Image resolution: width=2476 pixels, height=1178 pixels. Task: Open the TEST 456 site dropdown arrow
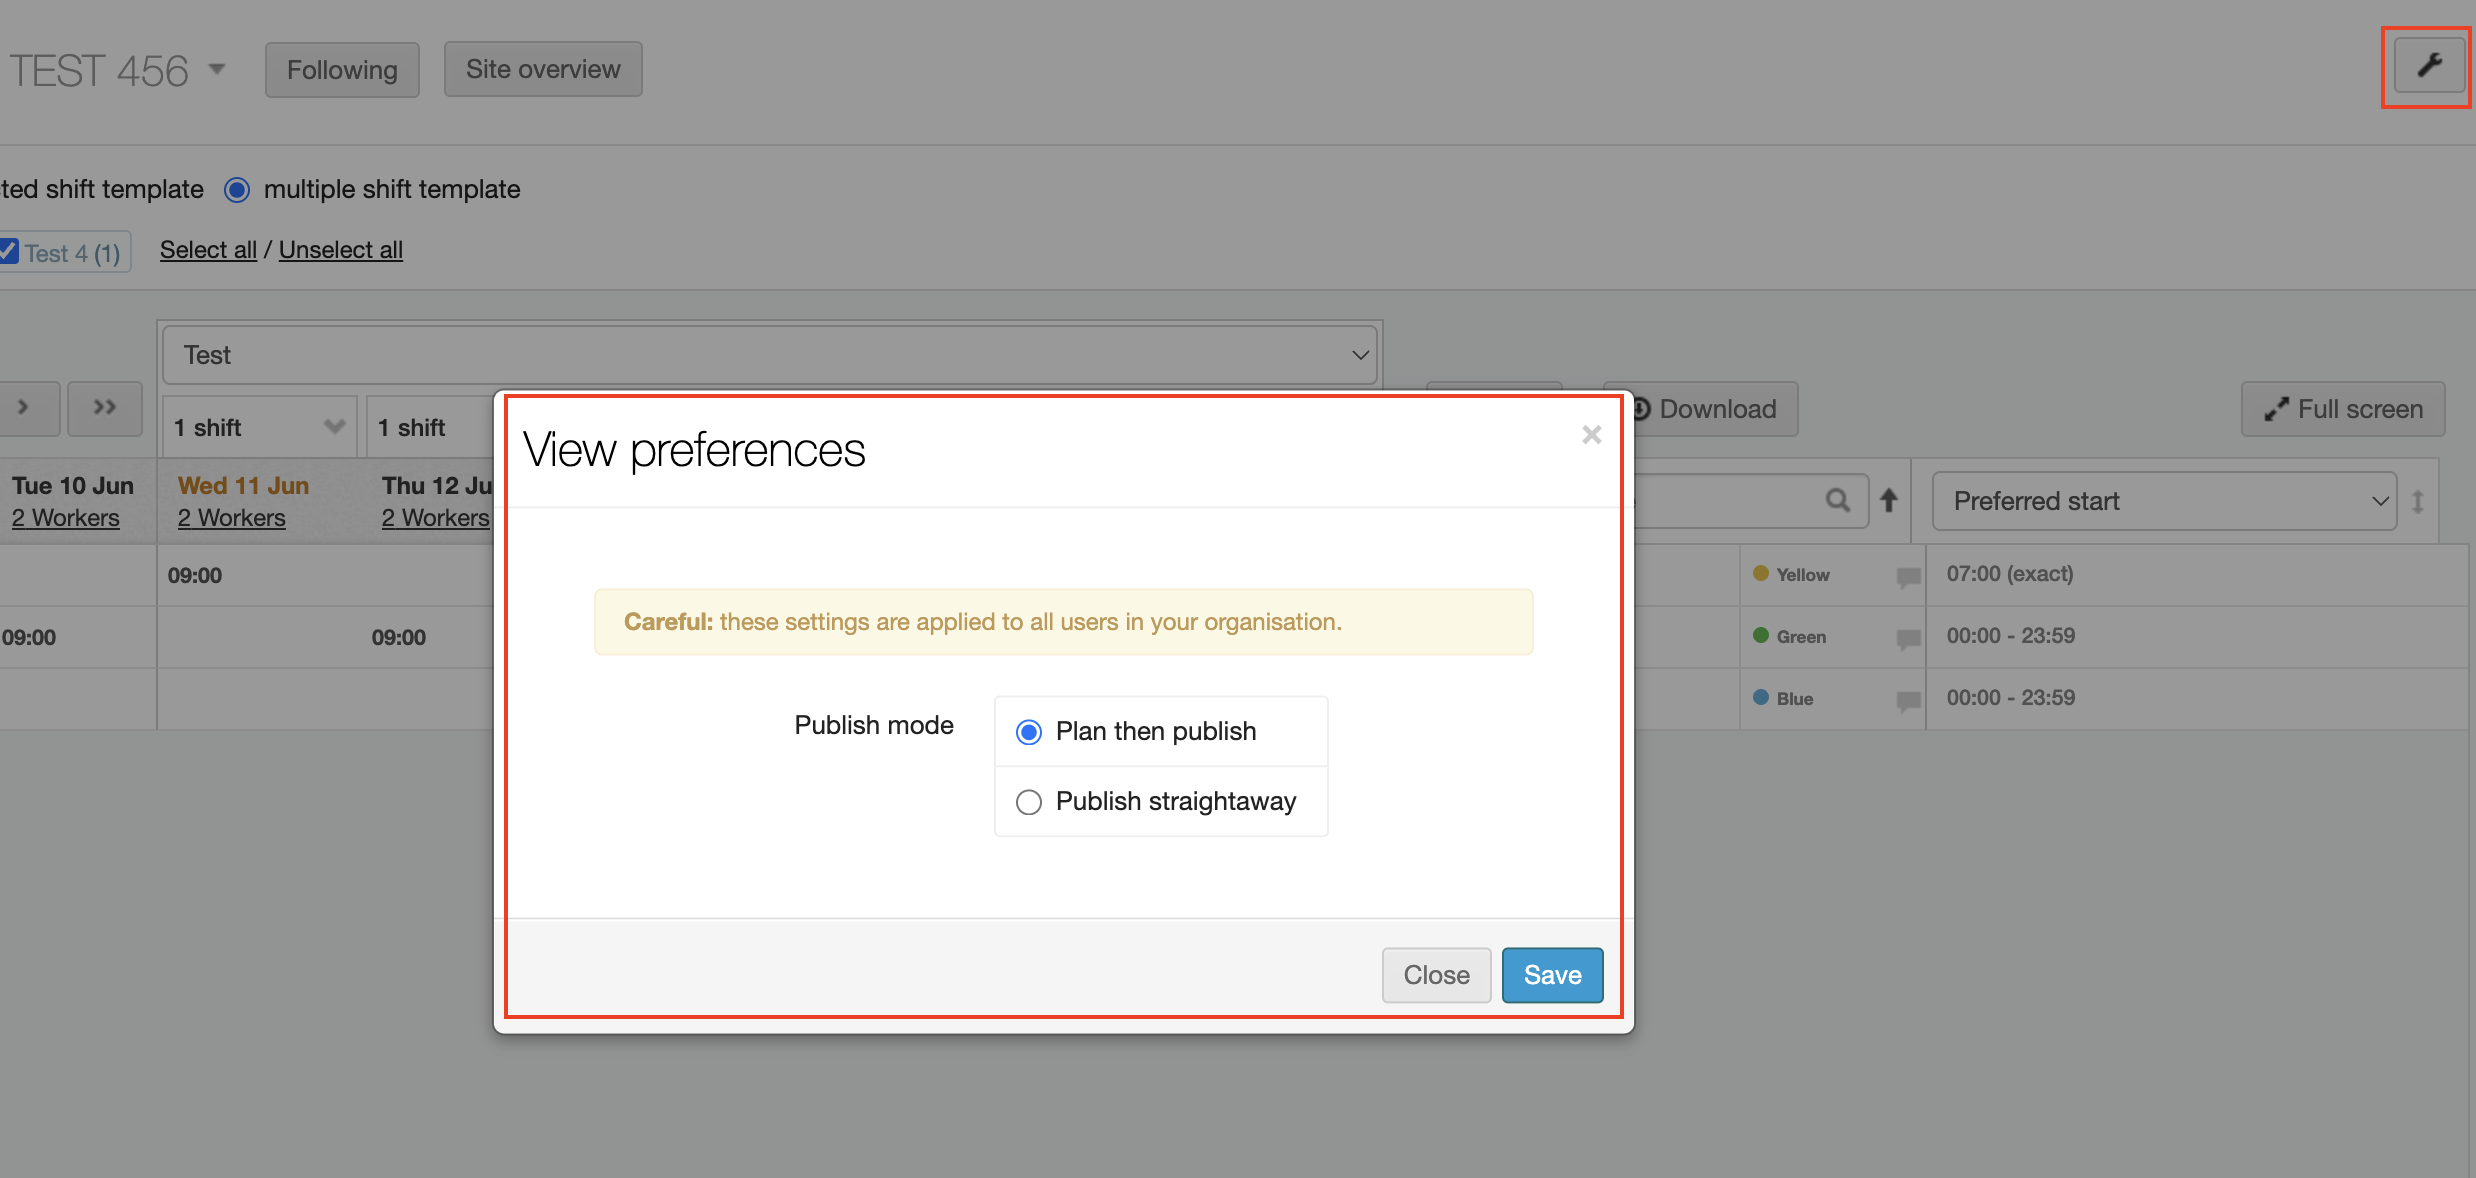[x=217, y=70]
